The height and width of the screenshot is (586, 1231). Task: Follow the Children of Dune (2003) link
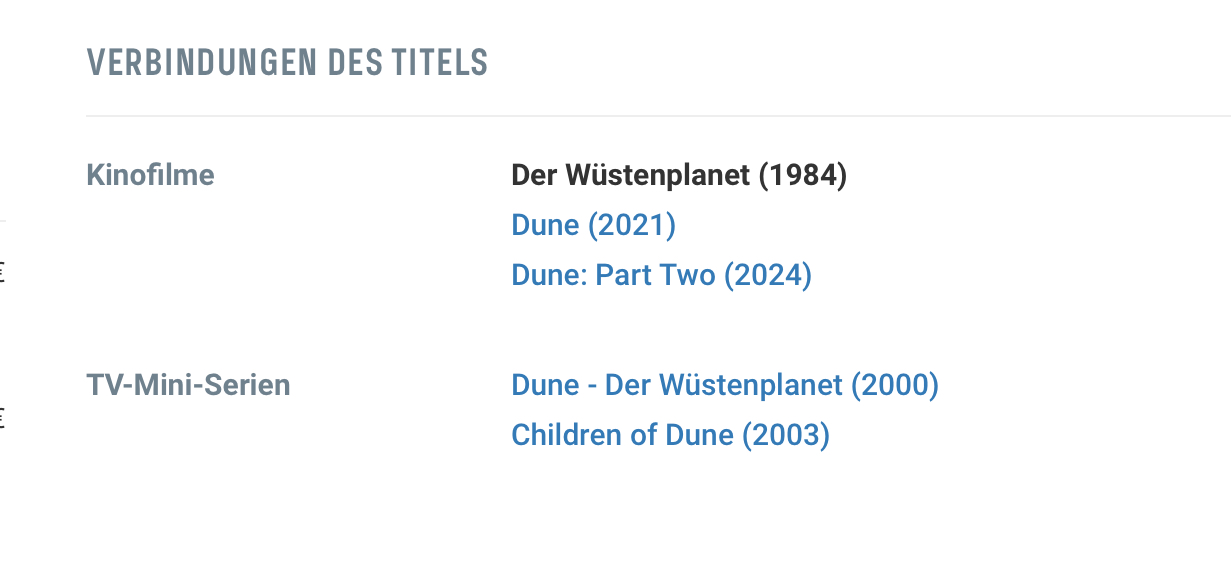[670, 435]
